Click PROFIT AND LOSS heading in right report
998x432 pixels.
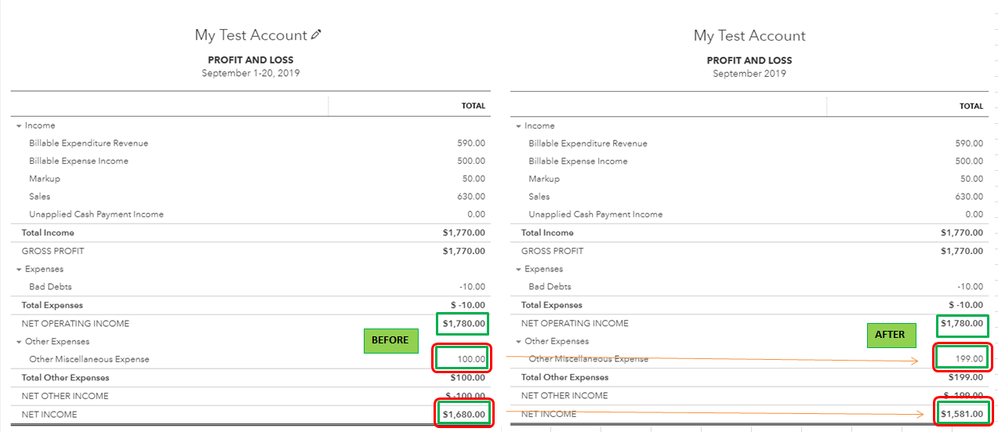(749, 60)
